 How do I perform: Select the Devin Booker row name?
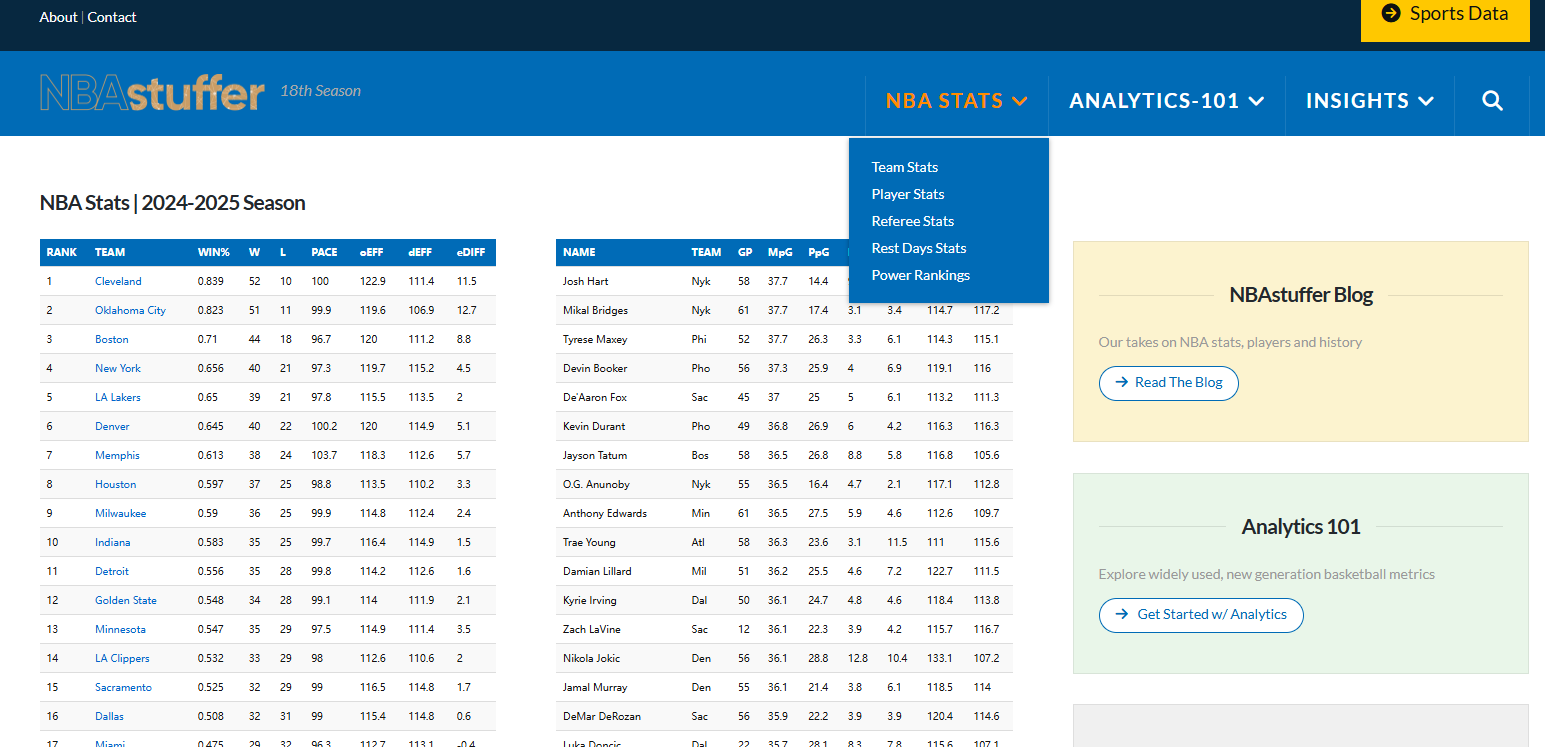[x=595, y=369]
